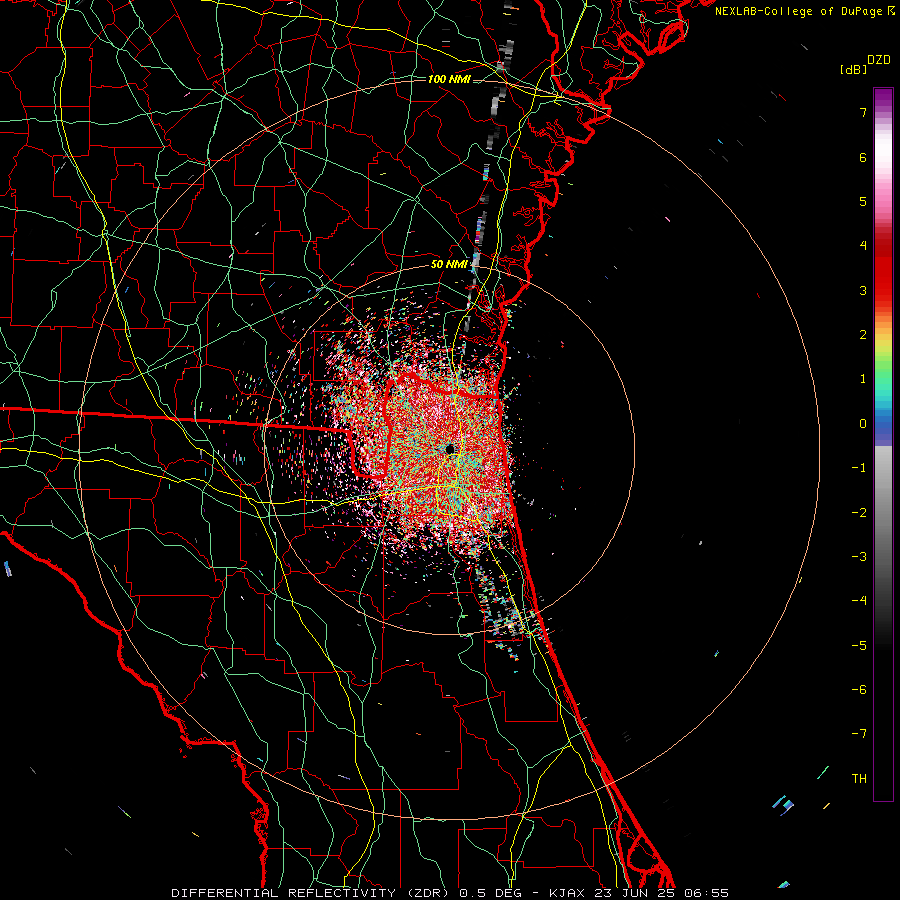Click the "0" scale label
900x900 pixels.
point(863,424)
